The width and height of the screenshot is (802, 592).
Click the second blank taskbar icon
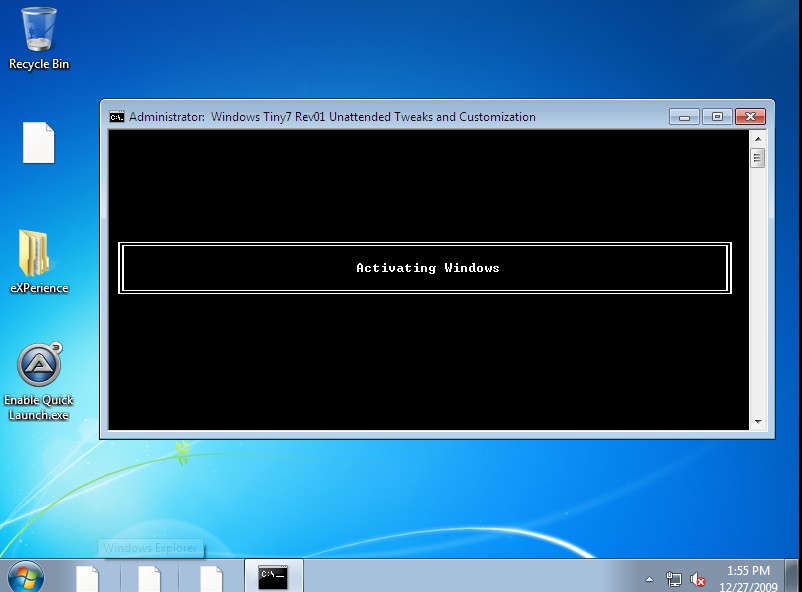point(149,579)
